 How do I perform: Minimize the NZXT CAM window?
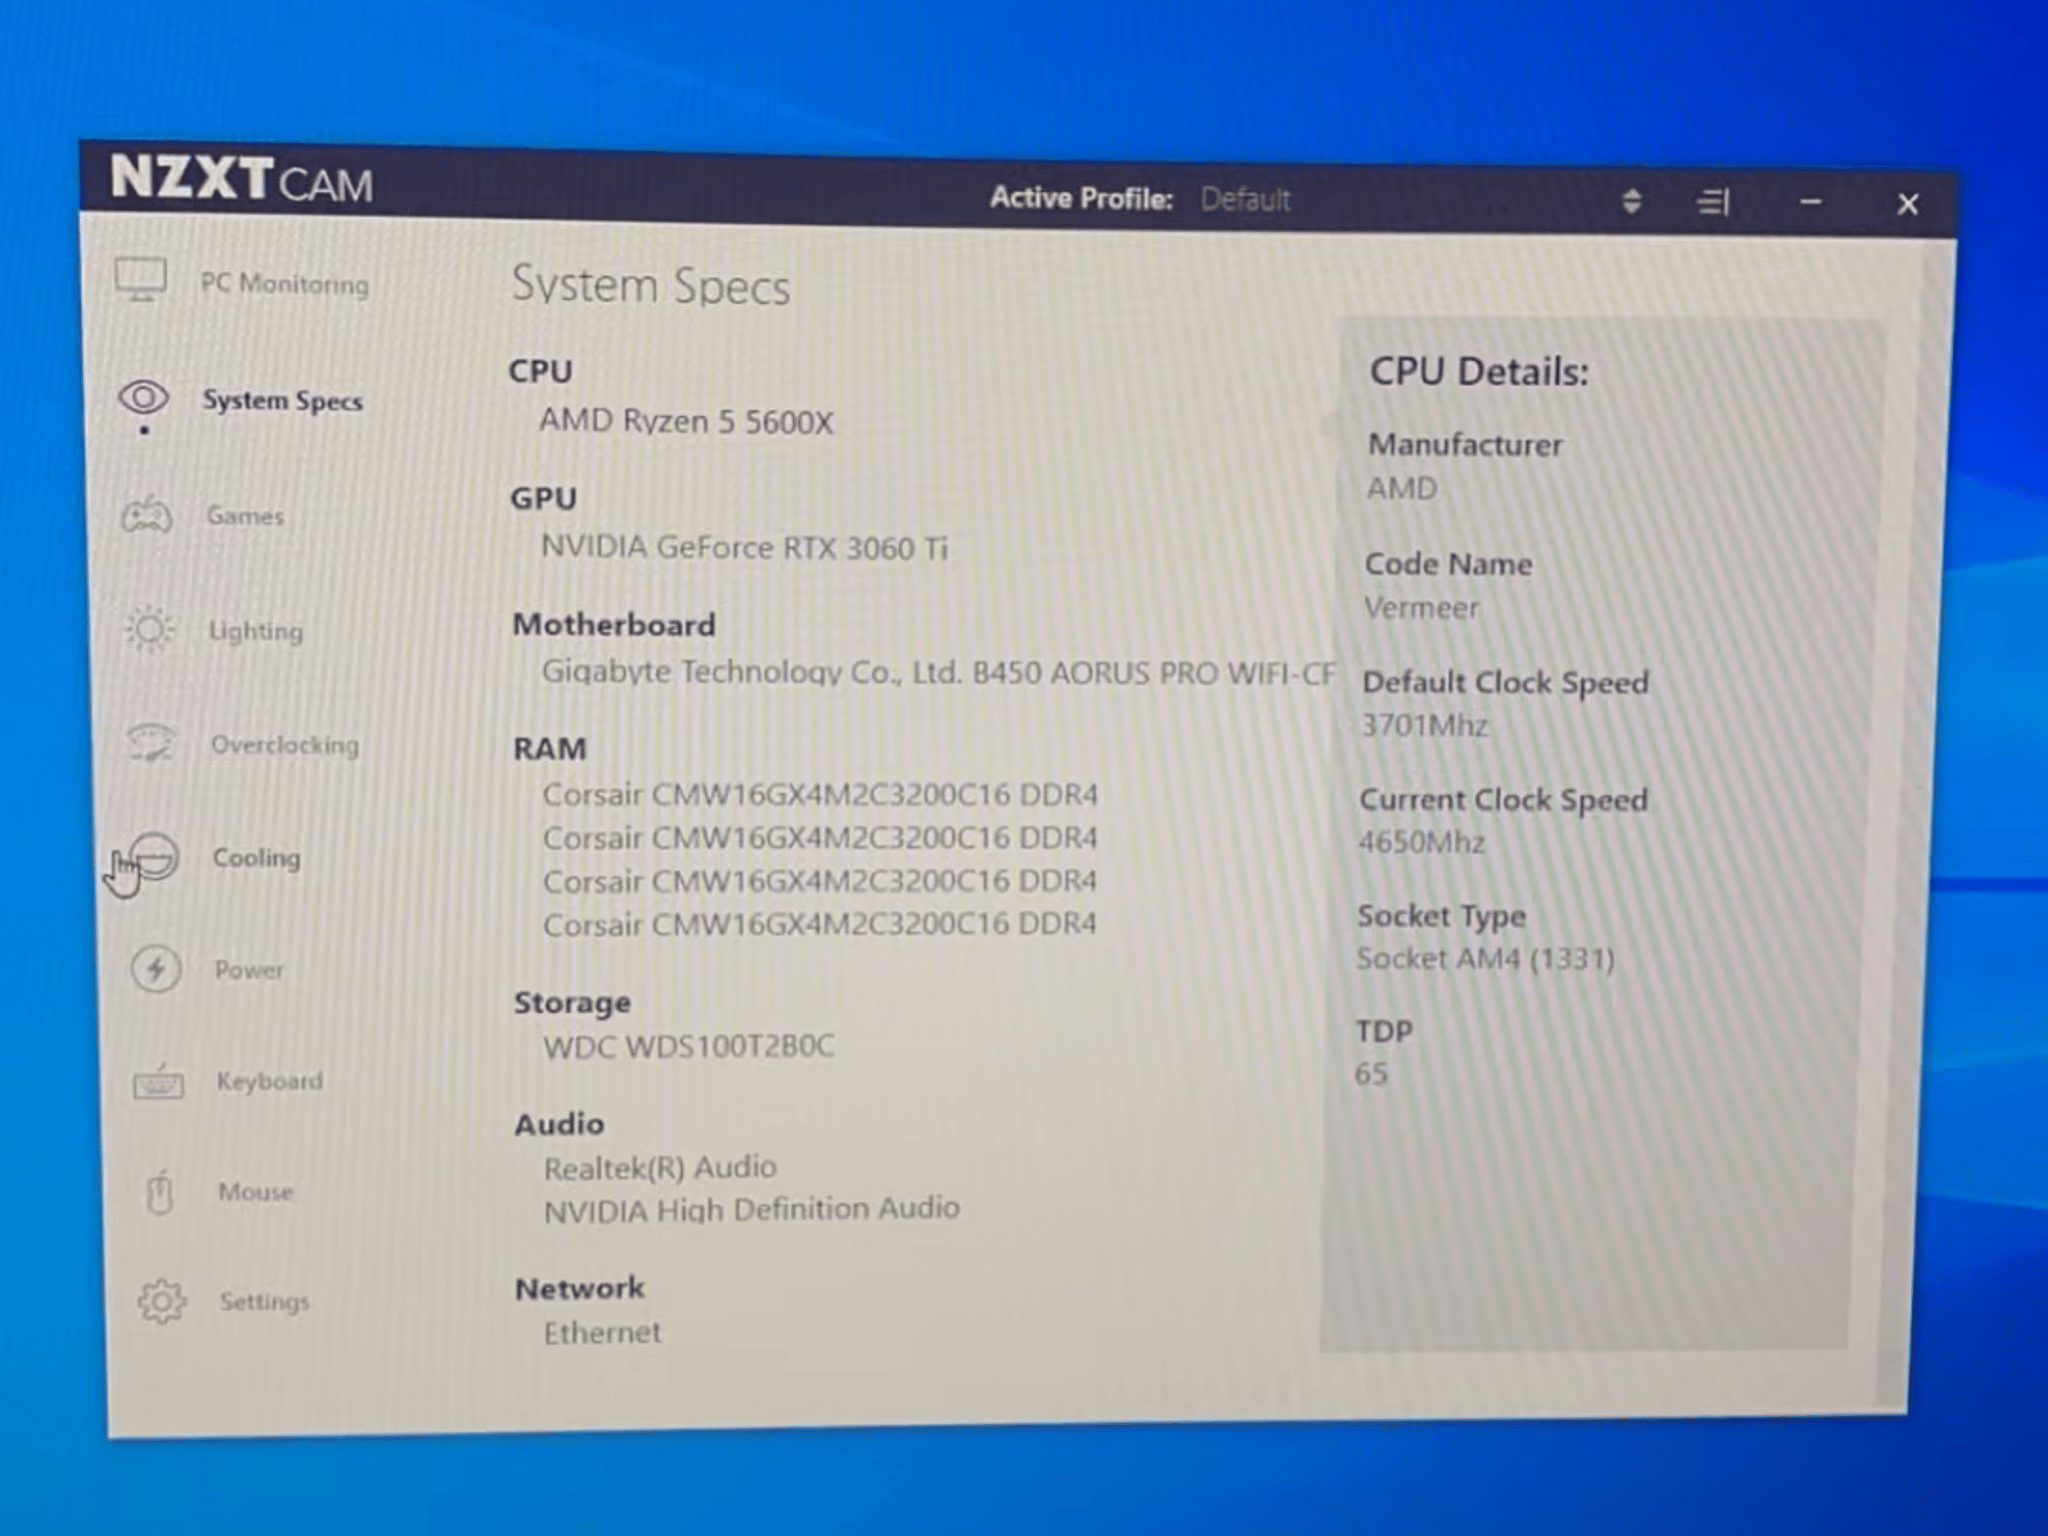pos(1810,203)
